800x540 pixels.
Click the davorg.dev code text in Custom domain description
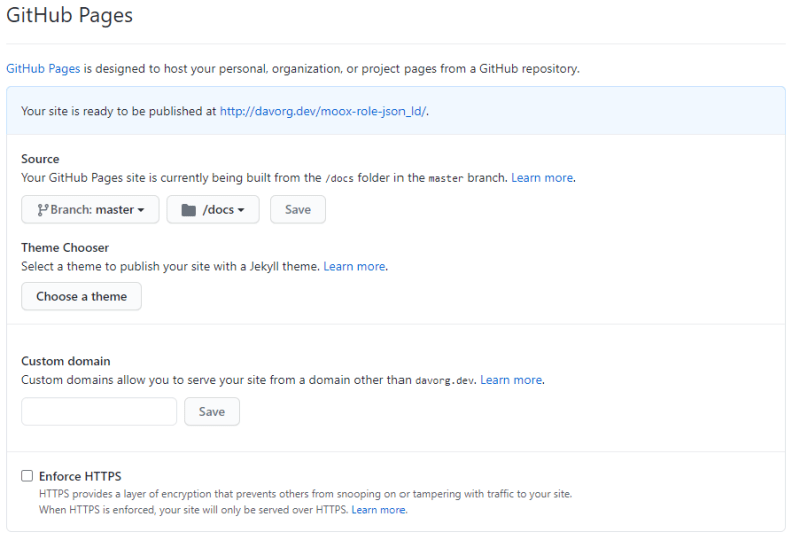pos(444,381)
